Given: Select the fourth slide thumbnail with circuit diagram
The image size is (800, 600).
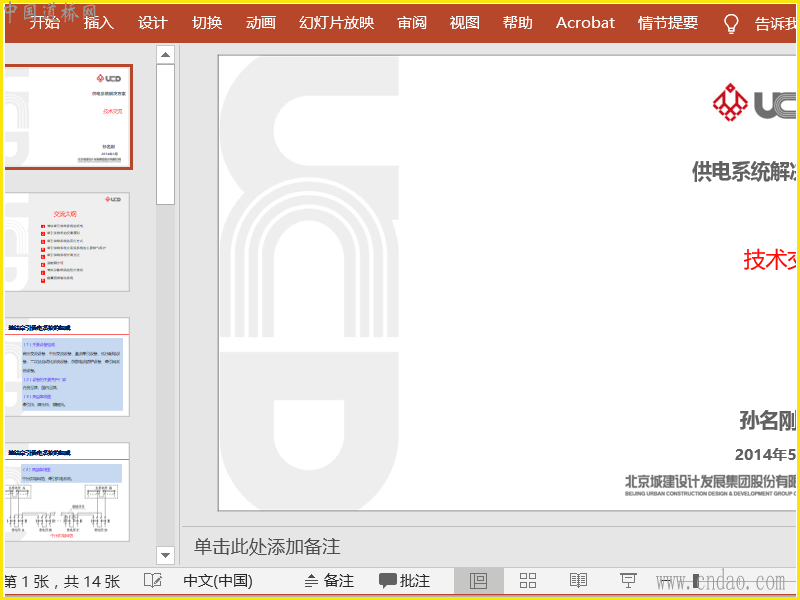Looking at the screenshot, I should tap(67, 492).
